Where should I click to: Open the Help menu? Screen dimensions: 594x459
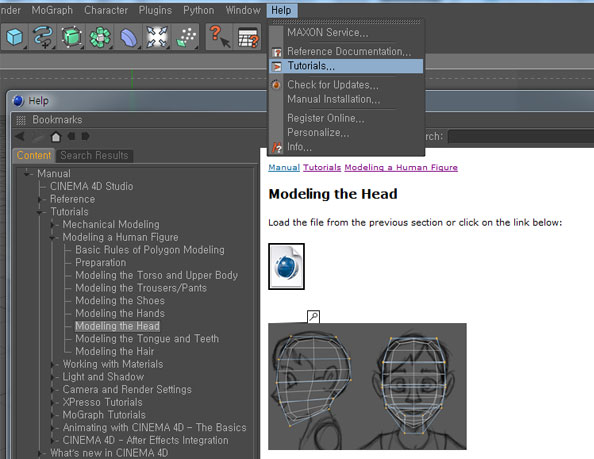click(x=281, y=10)
